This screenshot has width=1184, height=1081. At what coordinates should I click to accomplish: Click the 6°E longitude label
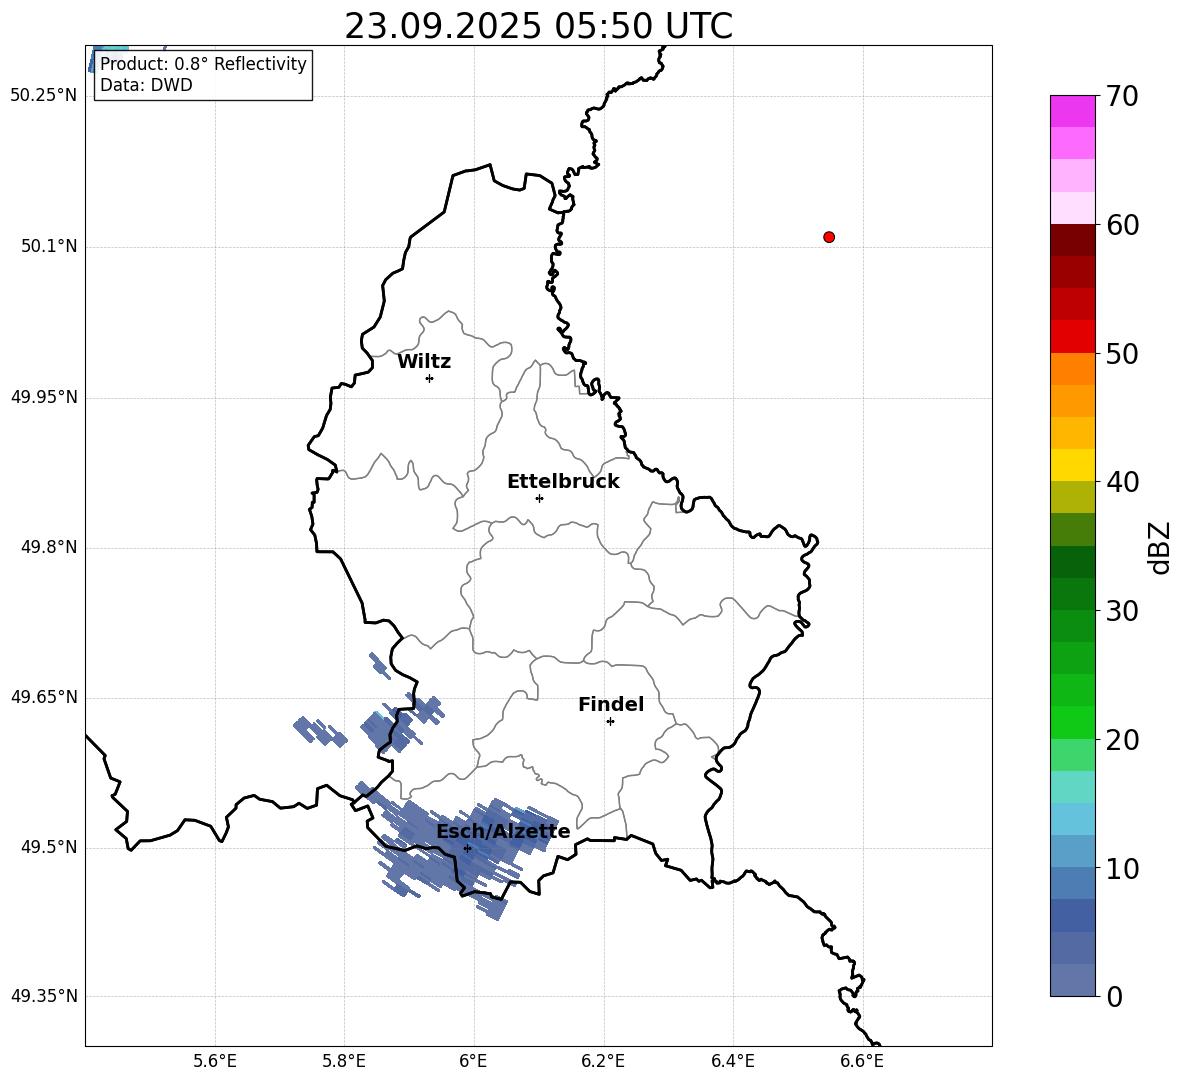(x=473, y=1061)
